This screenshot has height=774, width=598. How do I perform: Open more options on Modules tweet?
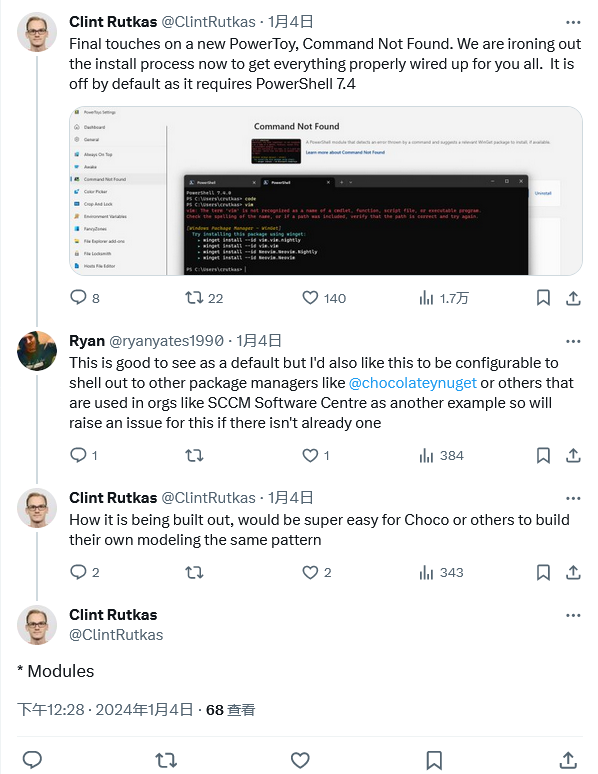click(573, 615)
